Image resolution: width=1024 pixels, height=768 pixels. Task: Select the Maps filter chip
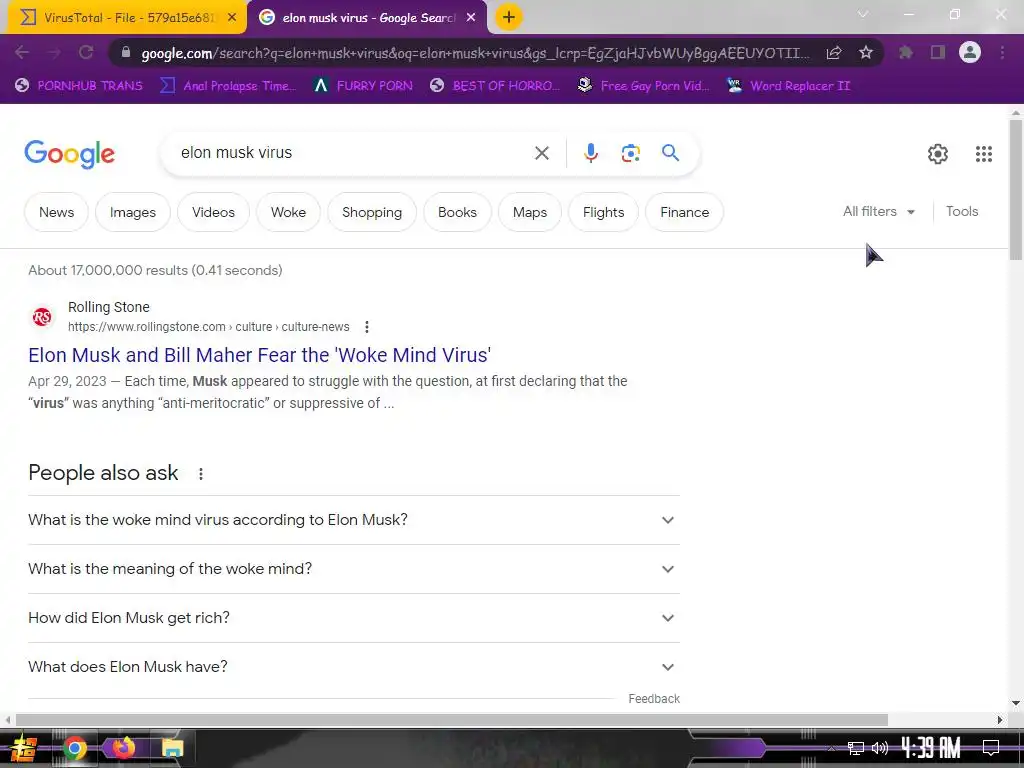tap(530, 212)
